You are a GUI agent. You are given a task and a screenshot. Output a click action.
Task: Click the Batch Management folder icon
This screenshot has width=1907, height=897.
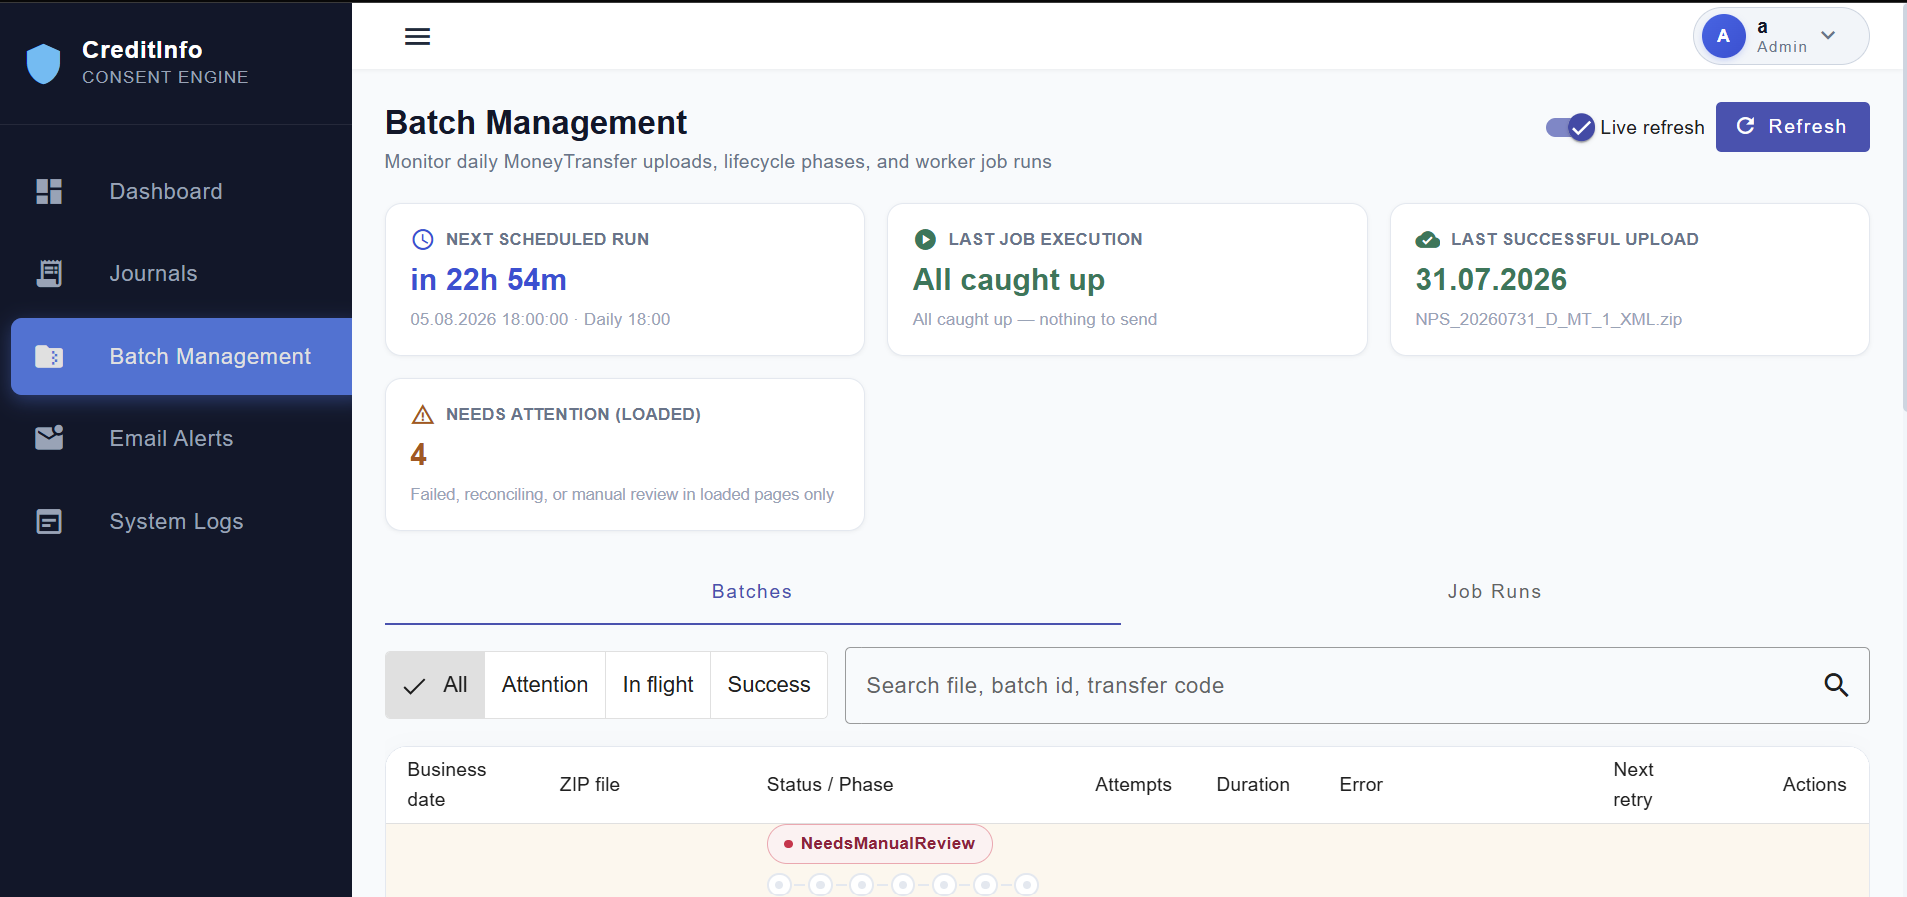tap(49, 356)
